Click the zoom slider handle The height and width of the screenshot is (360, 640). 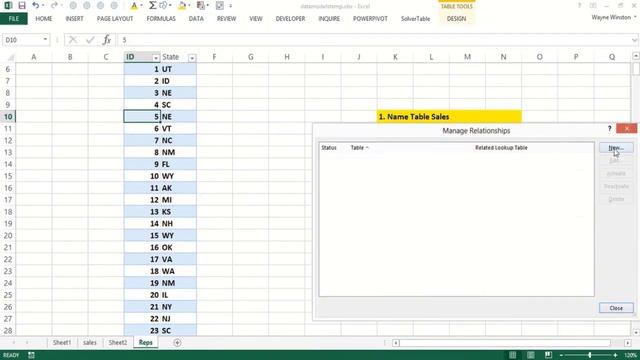click(x=589, y=355)
